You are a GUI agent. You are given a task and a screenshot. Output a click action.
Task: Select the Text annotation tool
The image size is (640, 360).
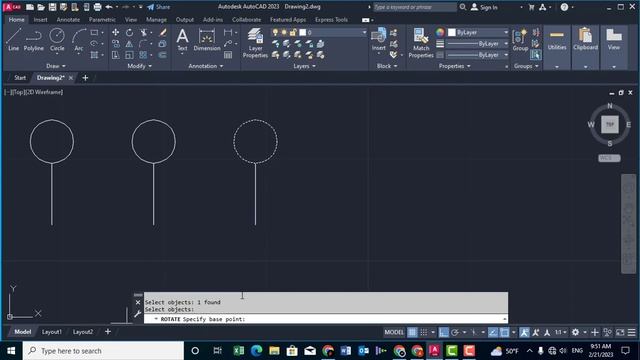coord(182,40)
